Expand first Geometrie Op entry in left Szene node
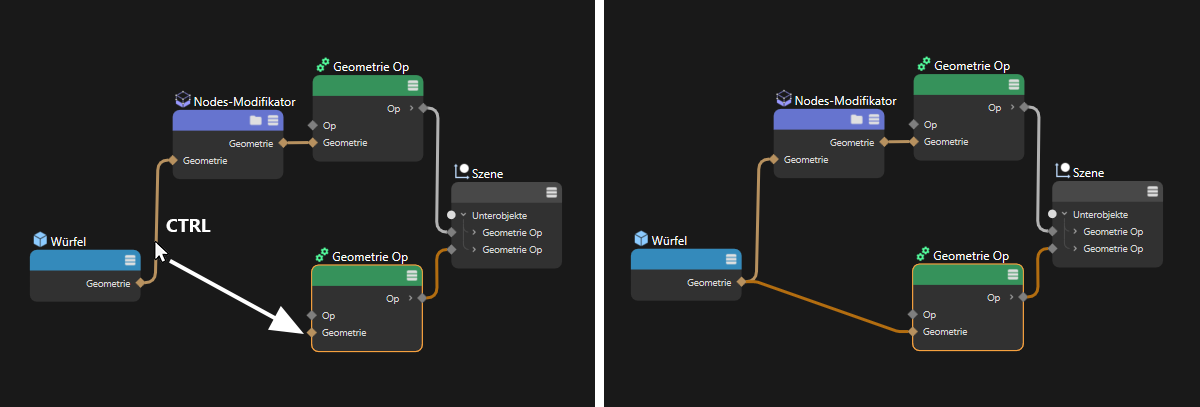 point(475,232)
